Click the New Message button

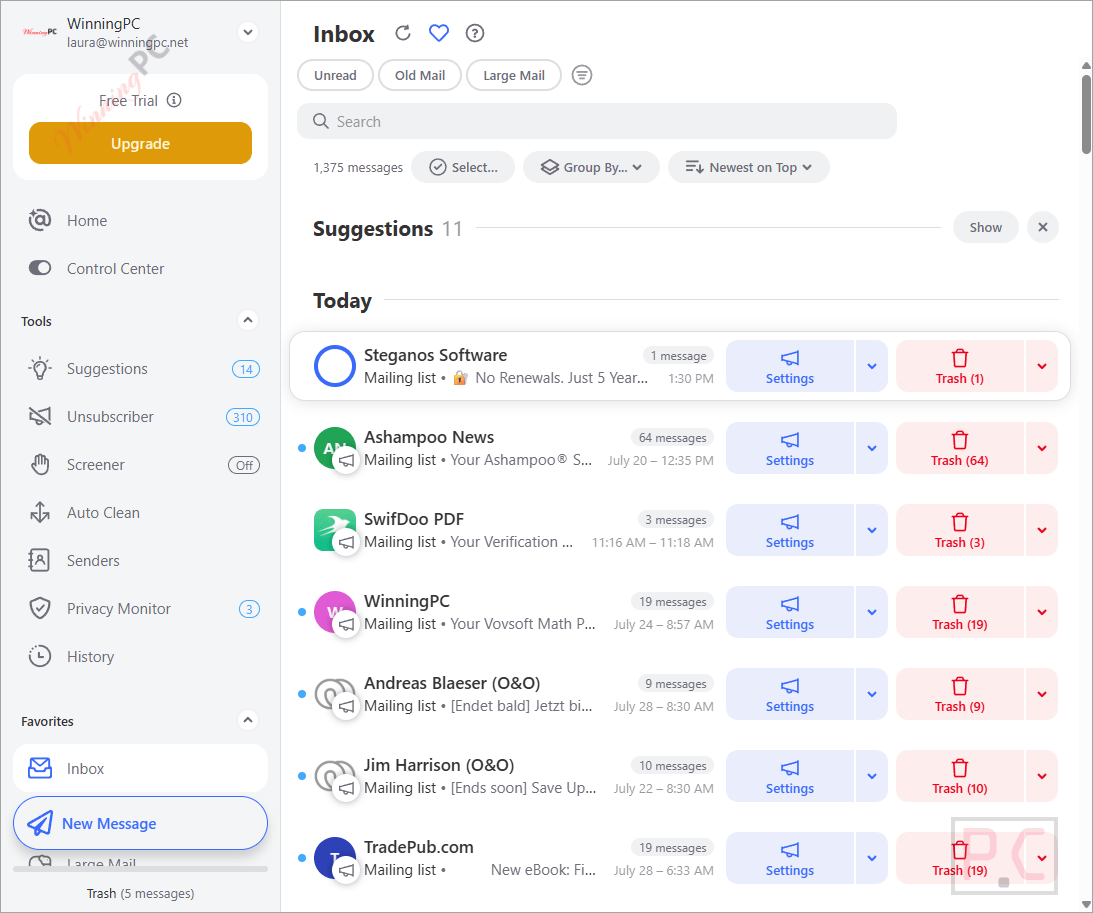tap(140, 823)
